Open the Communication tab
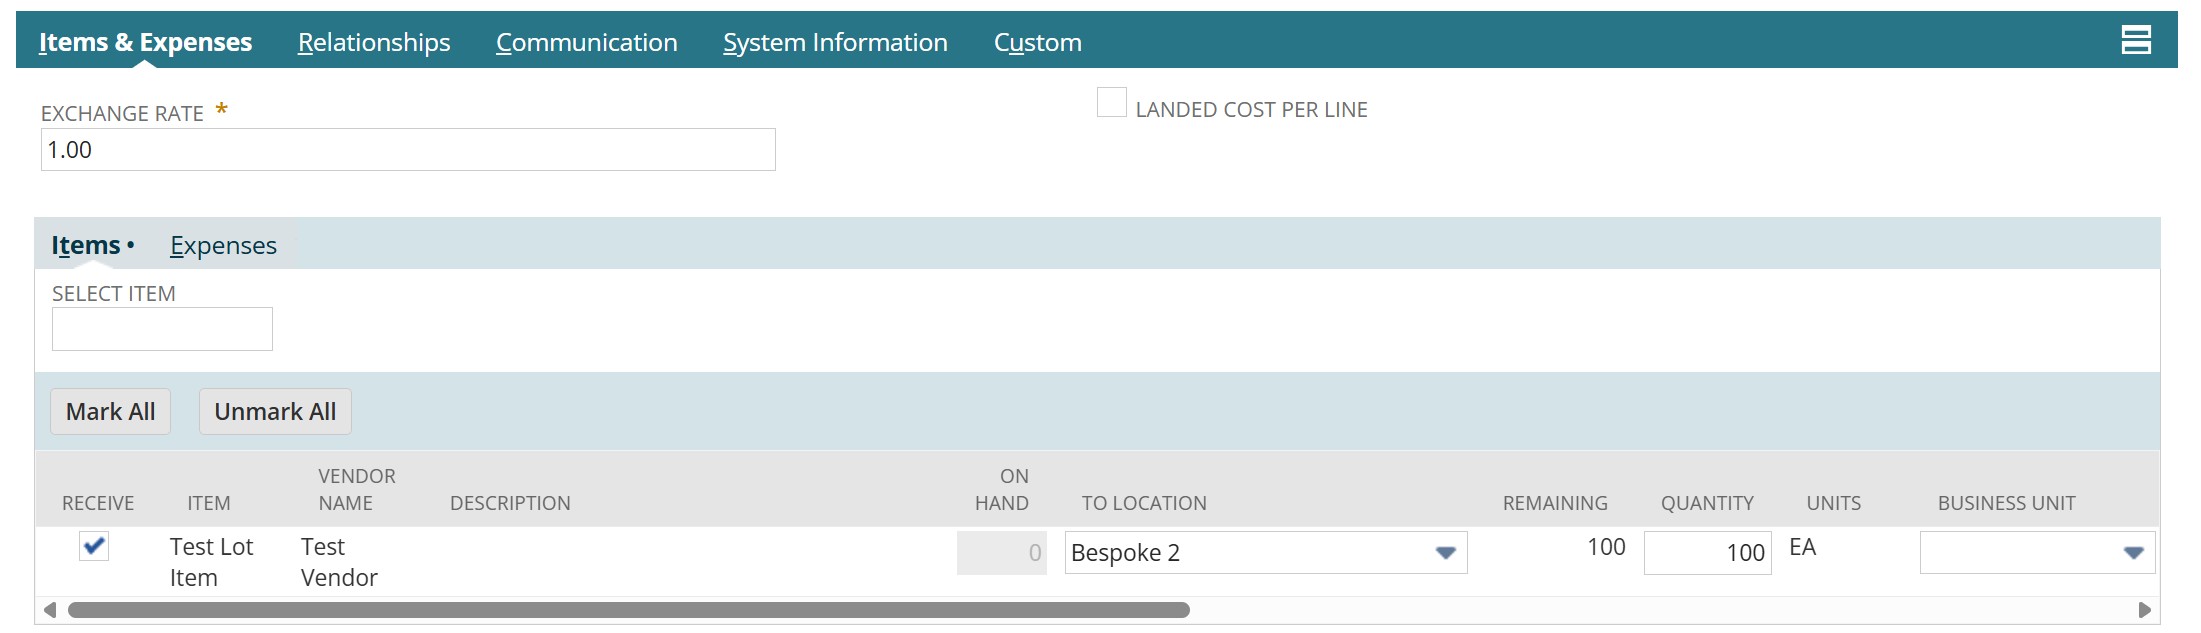This screenshot has width=2201, height=633. (587, 42)
